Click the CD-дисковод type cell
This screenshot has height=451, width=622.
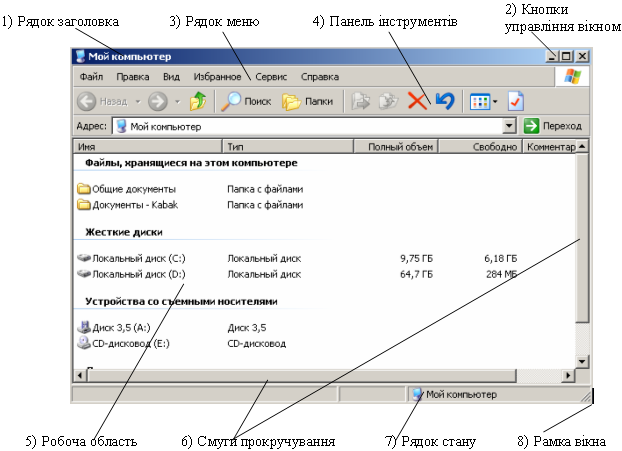pyautogui.click(x=257, y=344)
